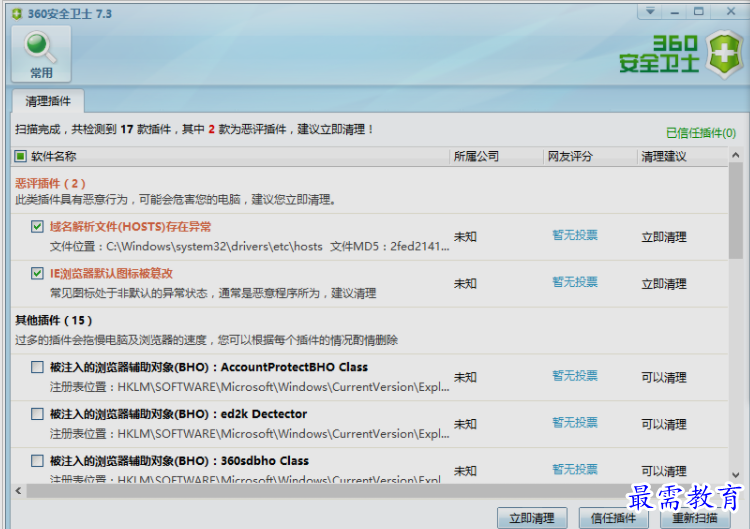750x529 pixels.
Task: Check the AccountProtectBHO Class checkbox
Action: [x=37, y=367]
